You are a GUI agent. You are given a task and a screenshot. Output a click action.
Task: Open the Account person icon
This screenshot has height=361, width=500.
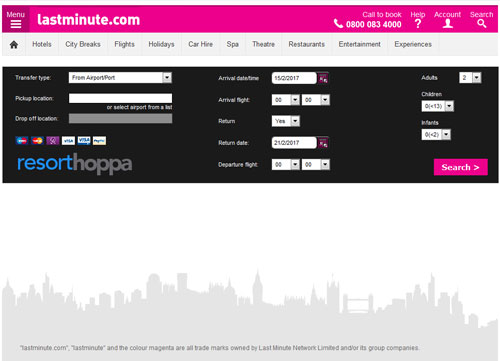tap(448, 24)
